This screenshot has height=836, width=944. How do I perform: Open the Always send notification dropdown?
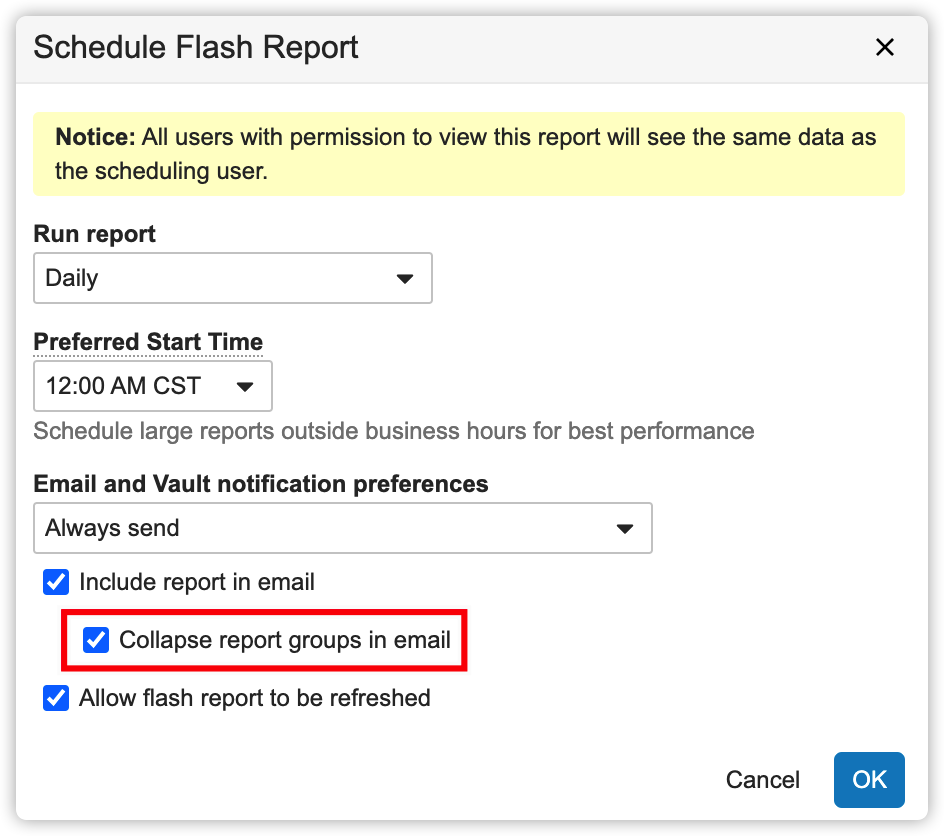[x=342, y=528]
